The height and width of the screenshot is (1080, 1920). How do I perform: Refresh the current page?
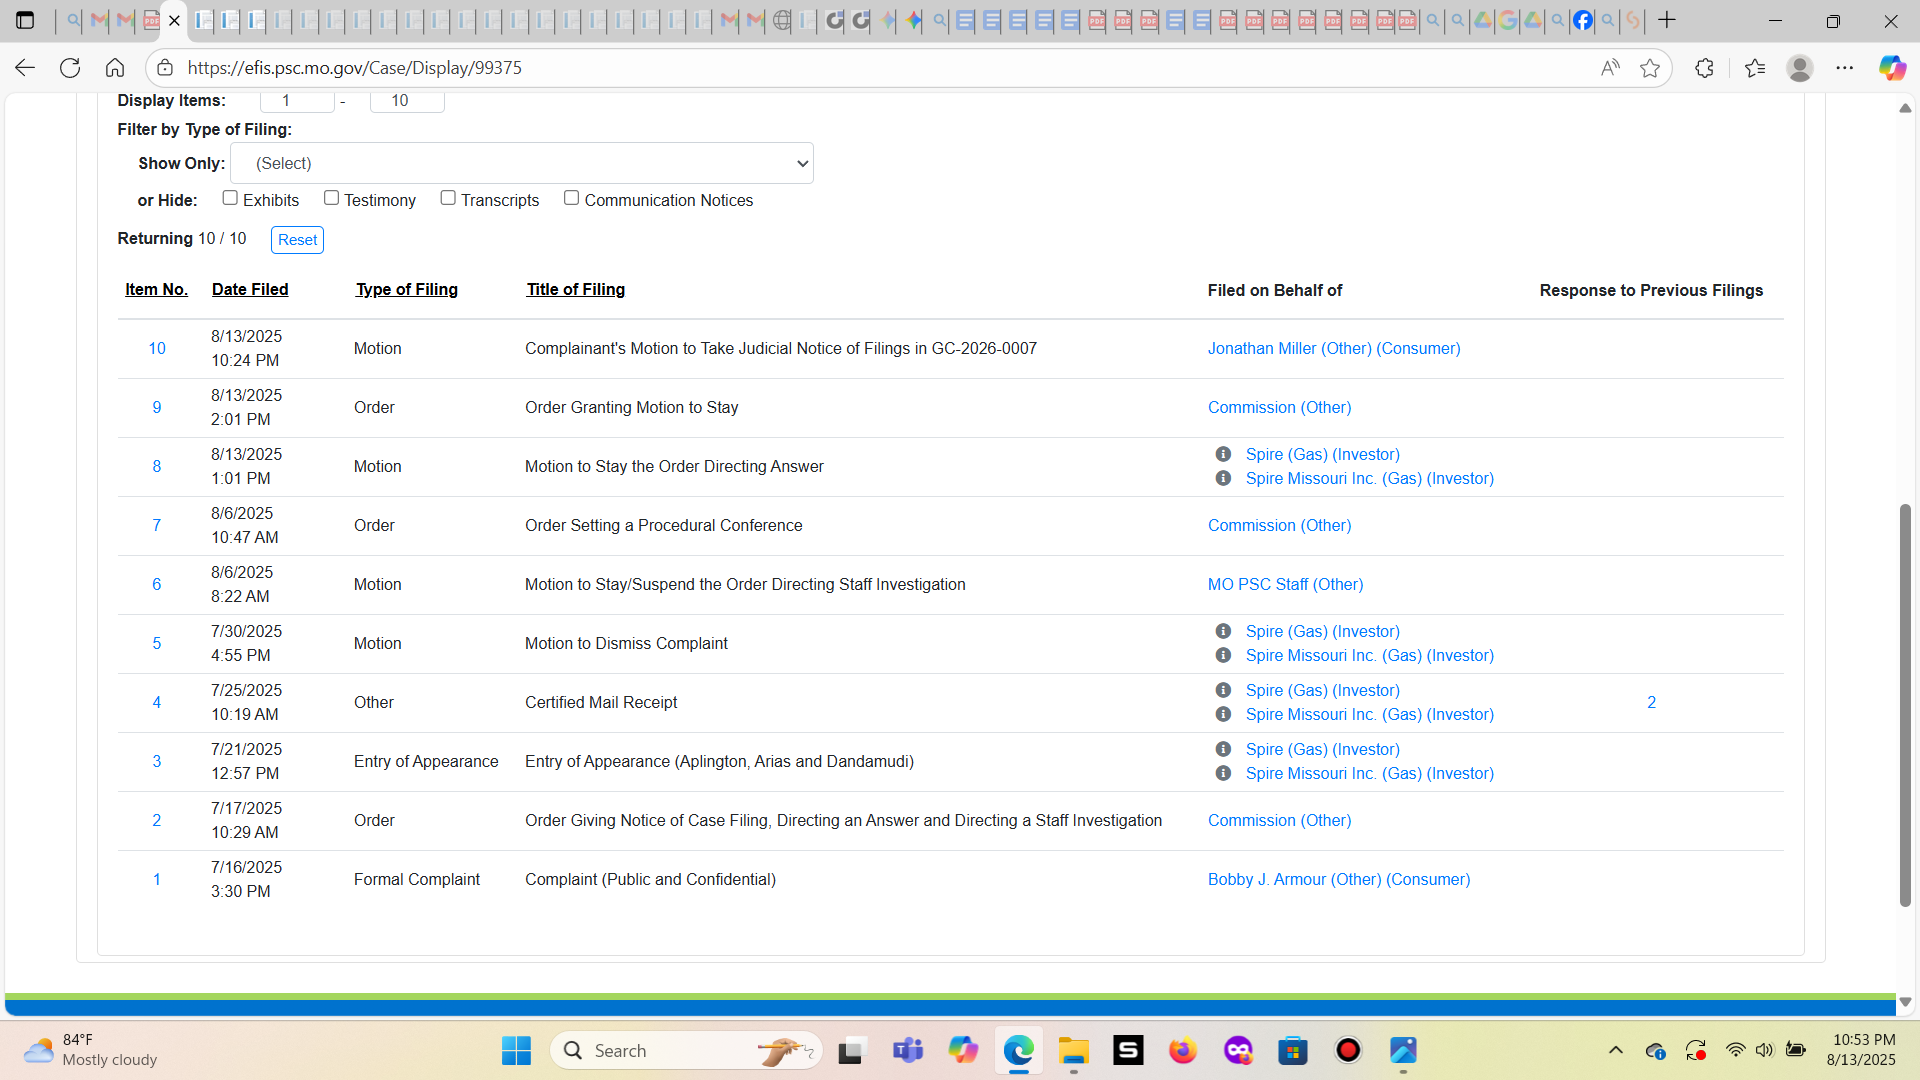pos(70,68)
